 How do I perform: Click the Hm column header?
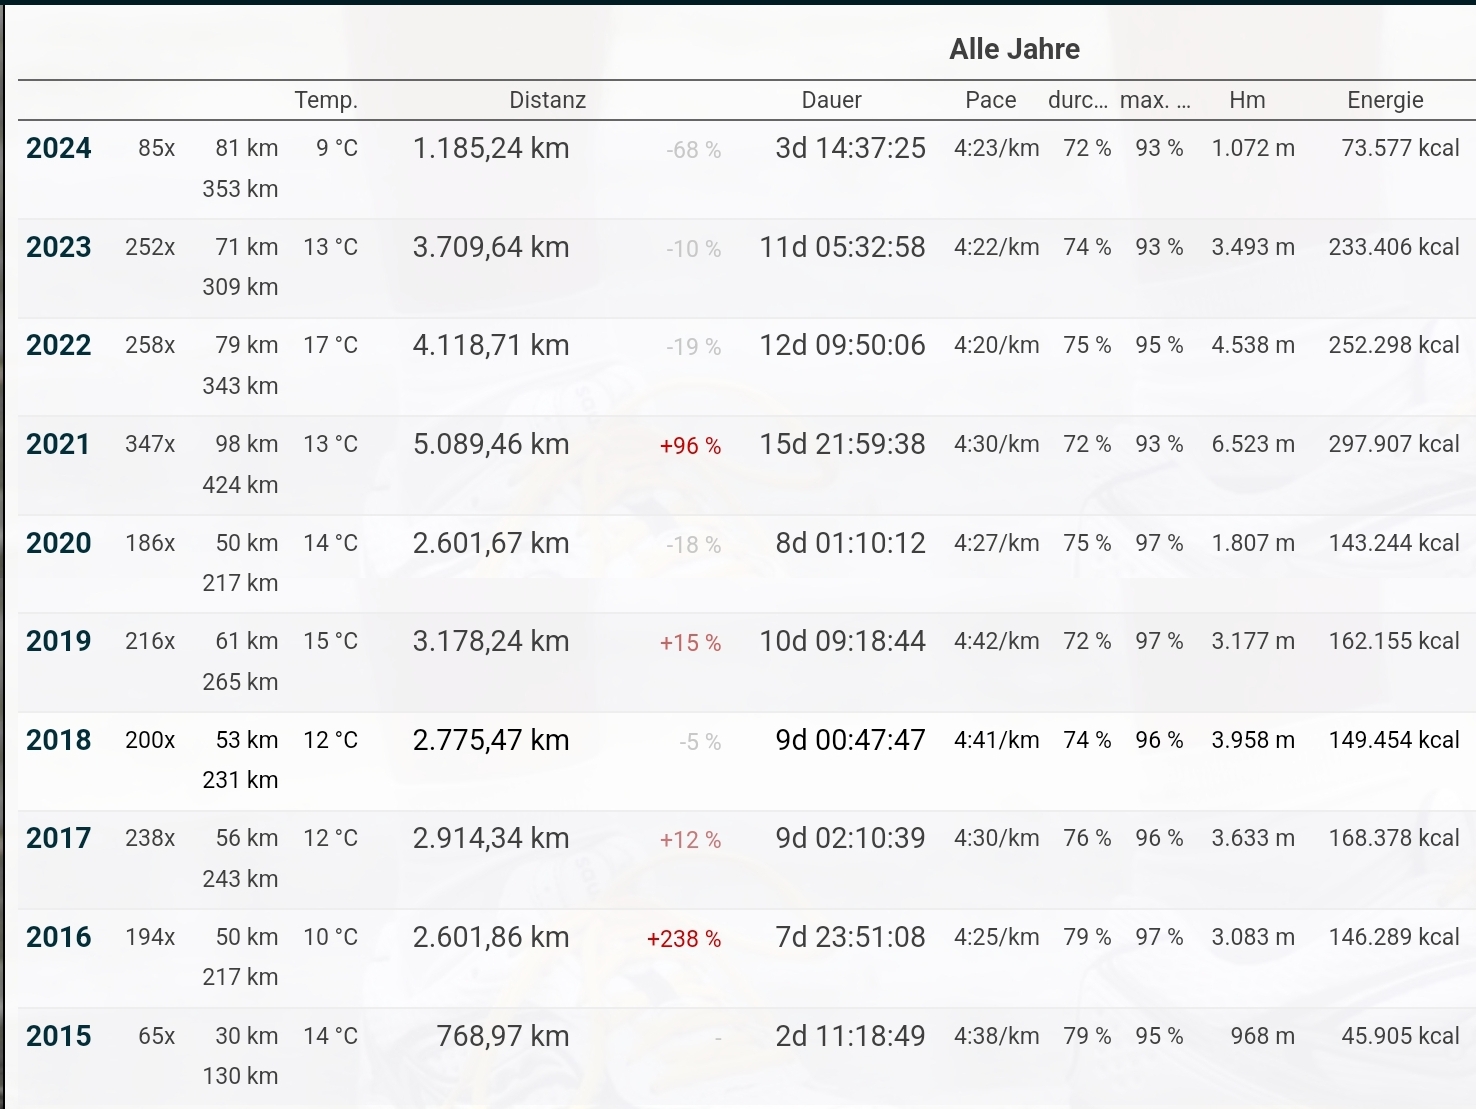(x=1247, y=100)
